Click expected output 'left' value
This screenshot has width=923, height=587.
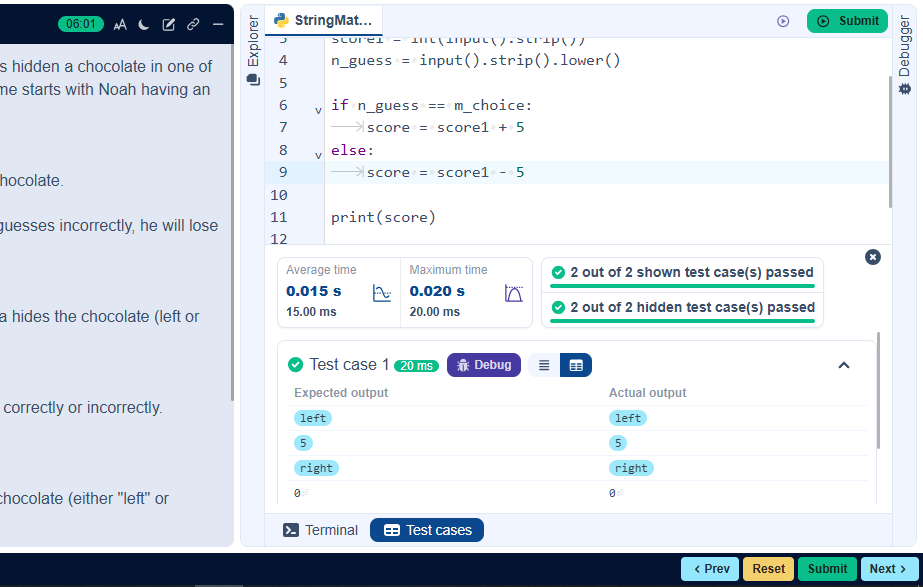(313, 418)
